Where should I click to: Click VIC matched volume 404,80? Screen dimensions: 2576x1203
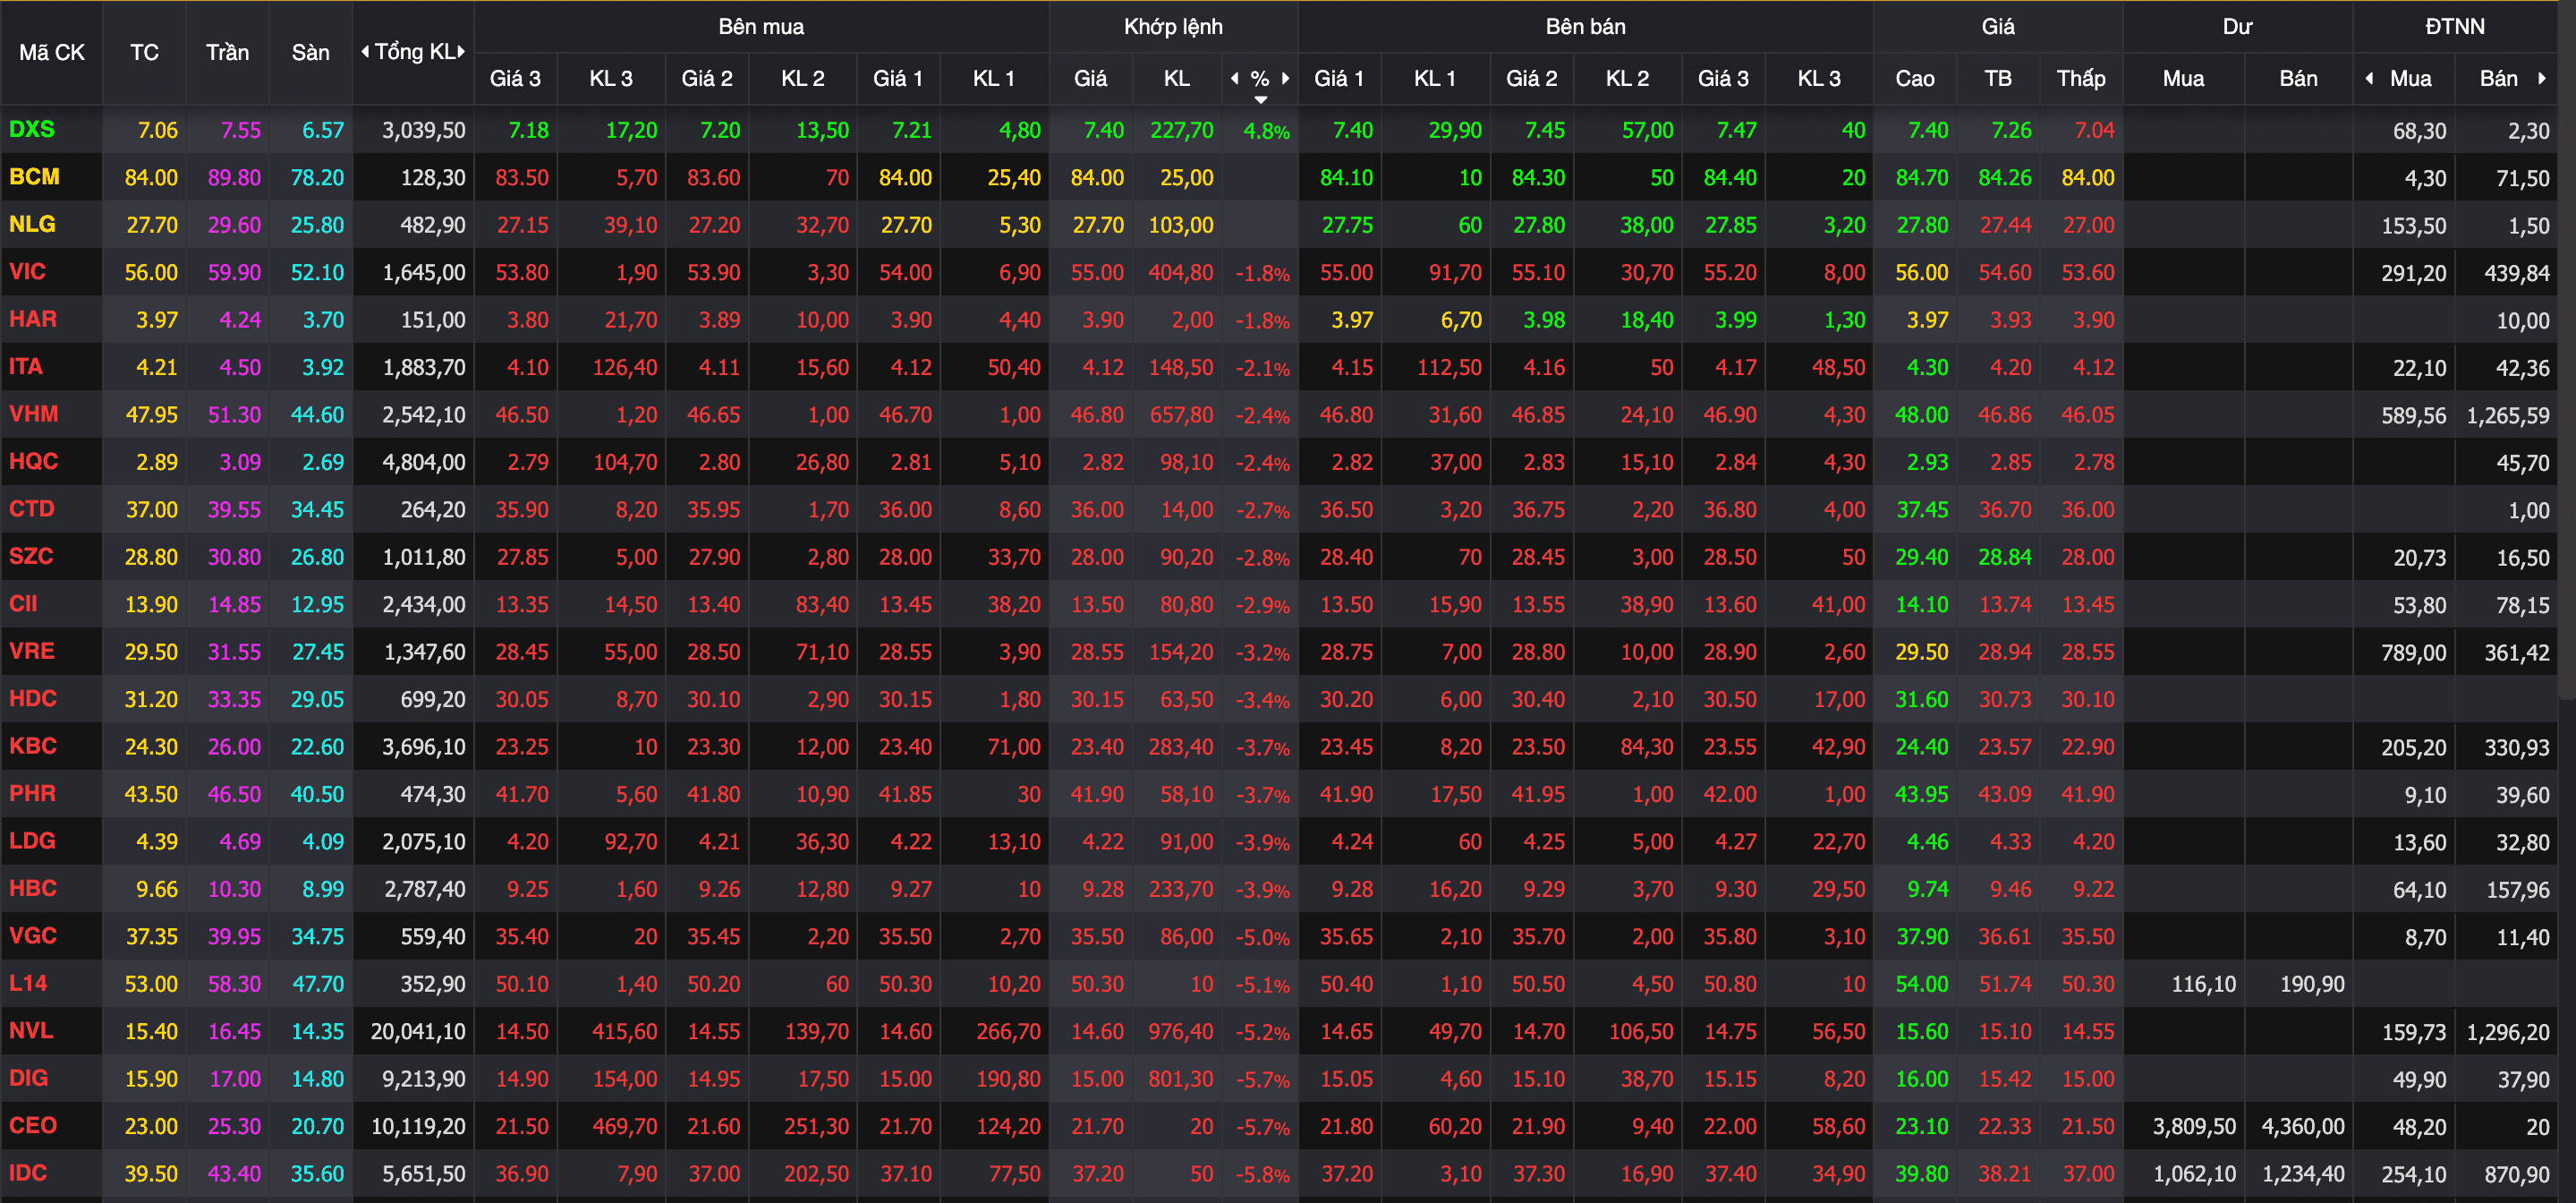(1180, 272)
